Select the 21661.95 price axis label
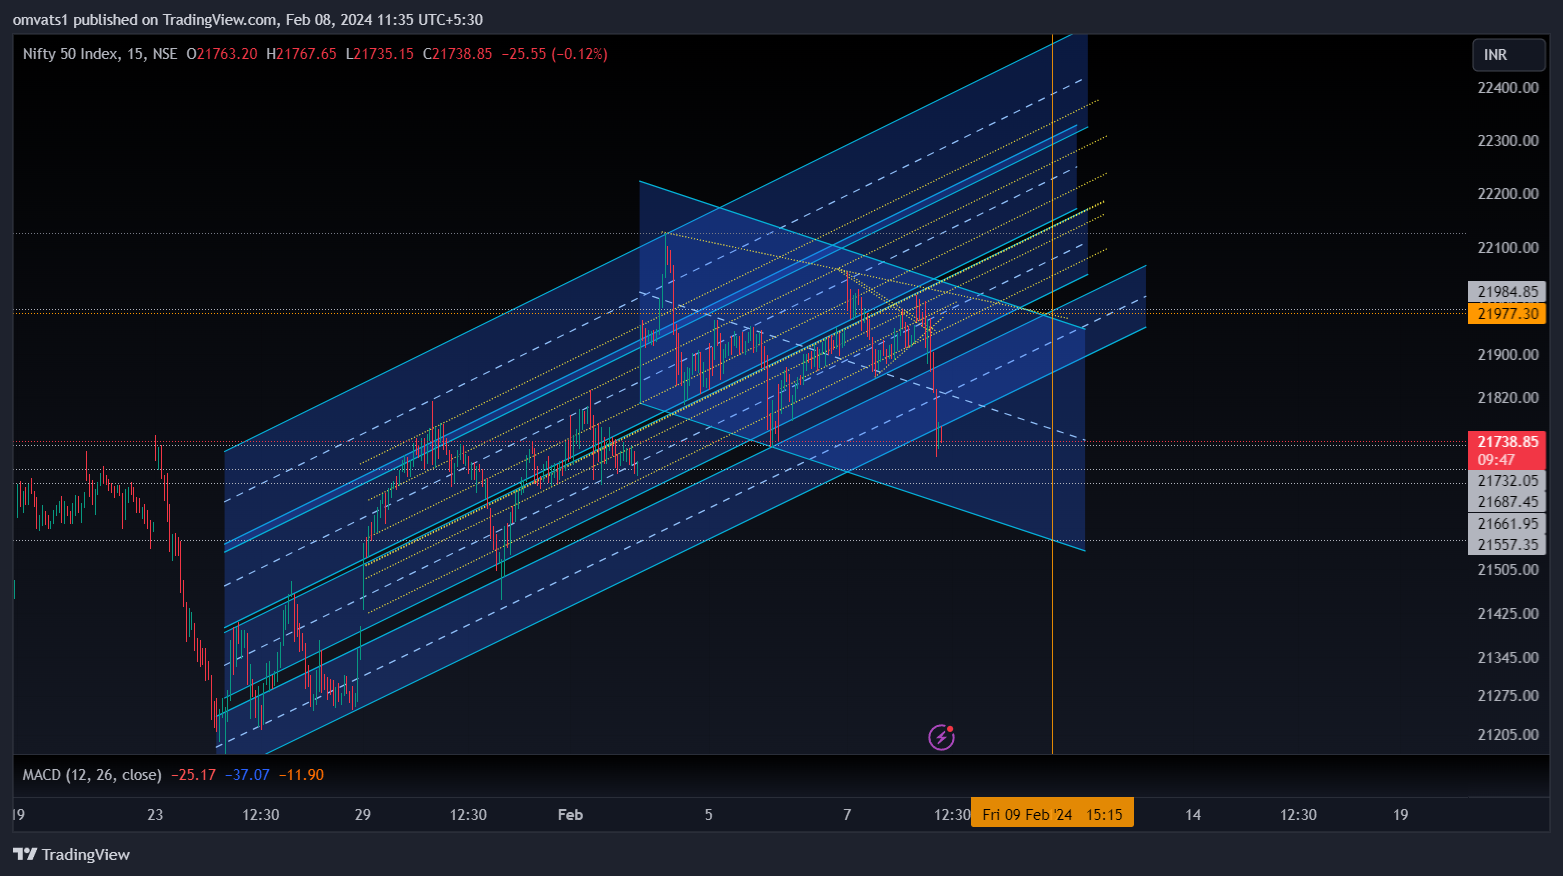 click(x=1507, y=524)
